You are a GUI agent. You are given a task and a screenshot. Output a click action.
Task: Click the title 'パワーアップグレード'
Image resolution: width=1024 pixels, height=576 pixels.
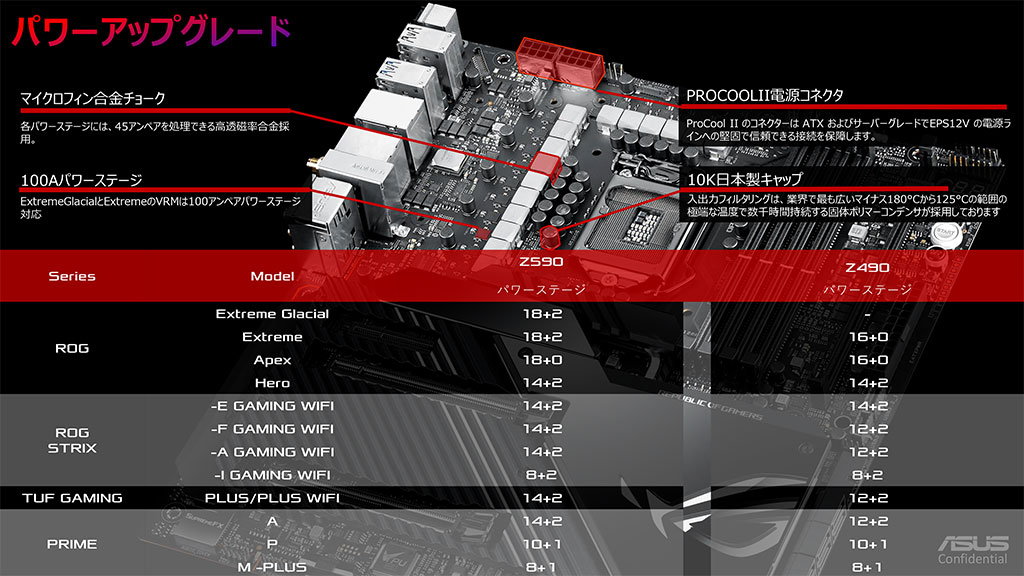151,31
